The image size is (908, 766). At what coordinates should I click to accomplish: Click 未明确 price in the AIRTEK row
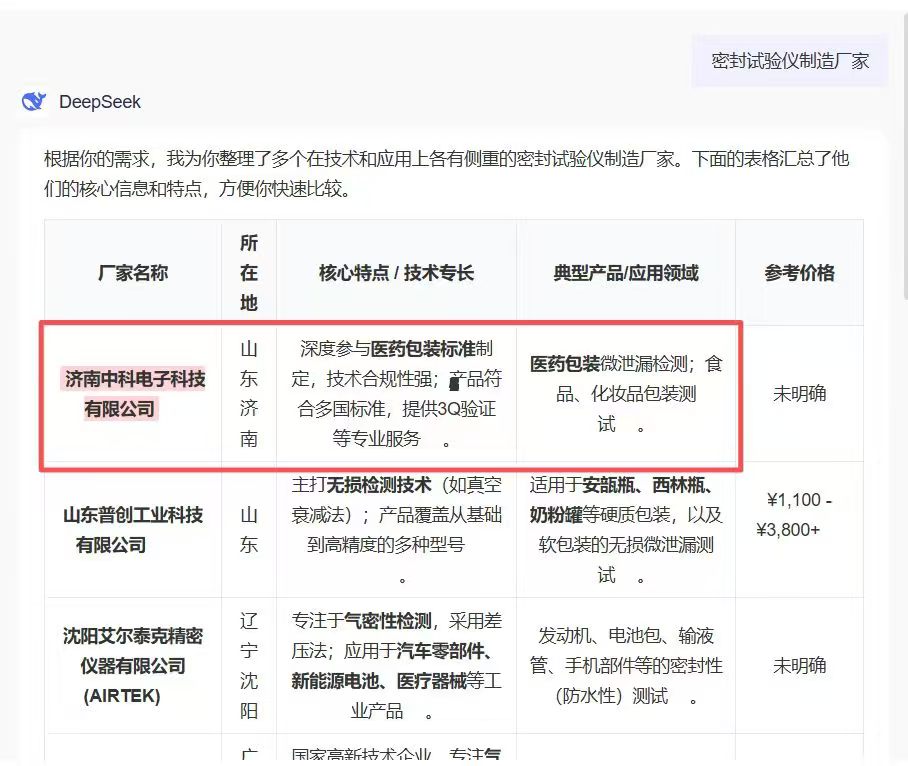(799, 666)
